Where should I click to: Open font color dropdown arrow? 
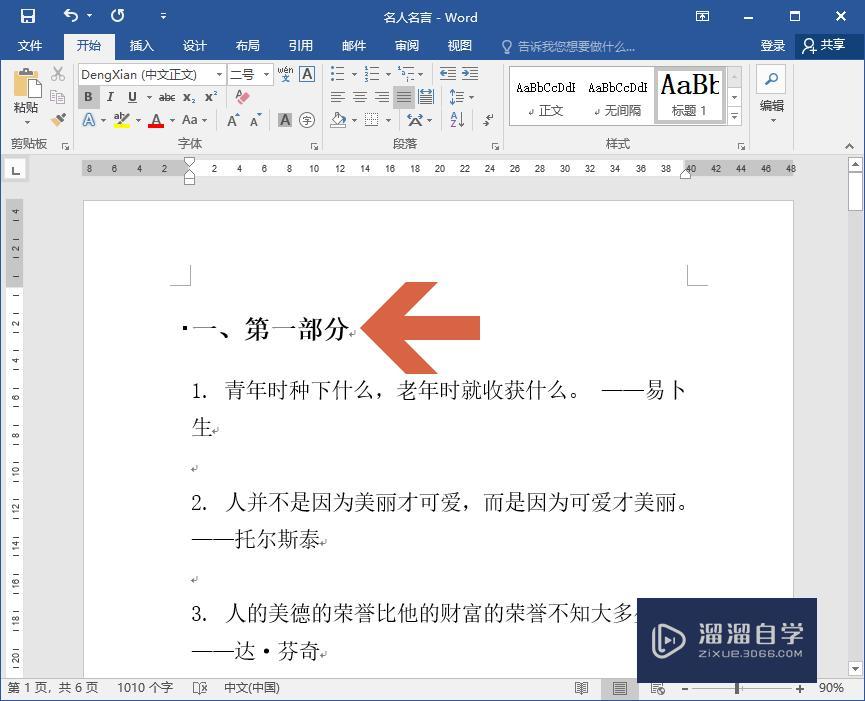point(172,120)
